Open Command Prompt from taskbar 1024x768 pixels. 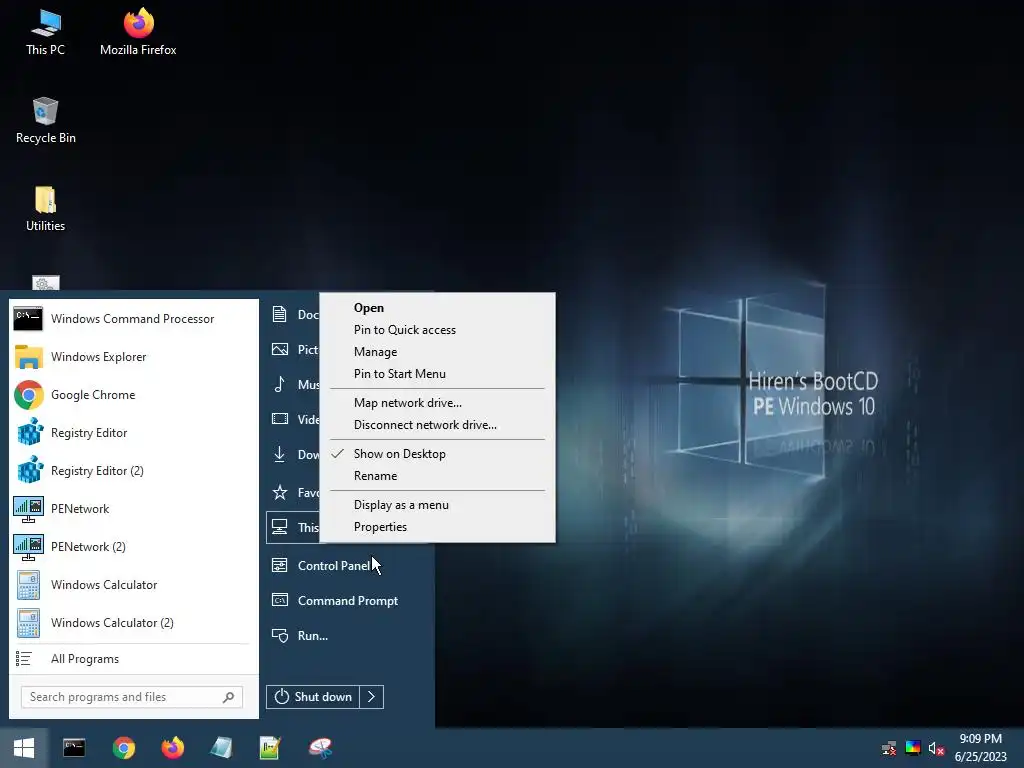coord(74,748)
